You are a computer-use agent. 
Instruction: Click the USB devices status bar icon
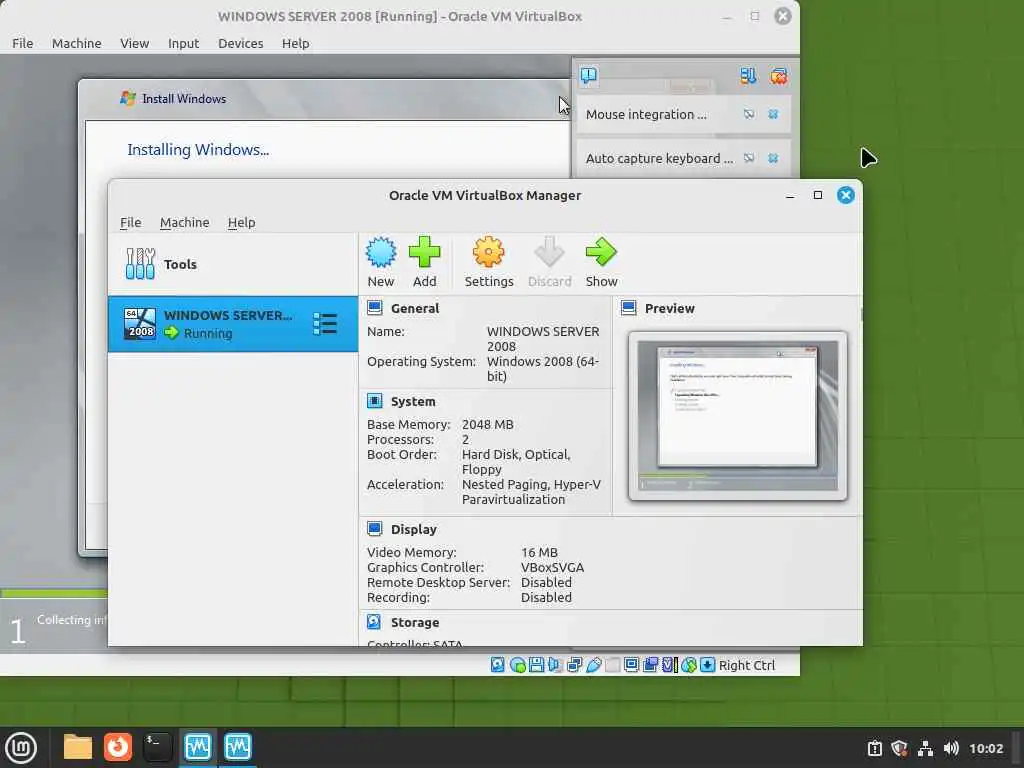point(594,665)
